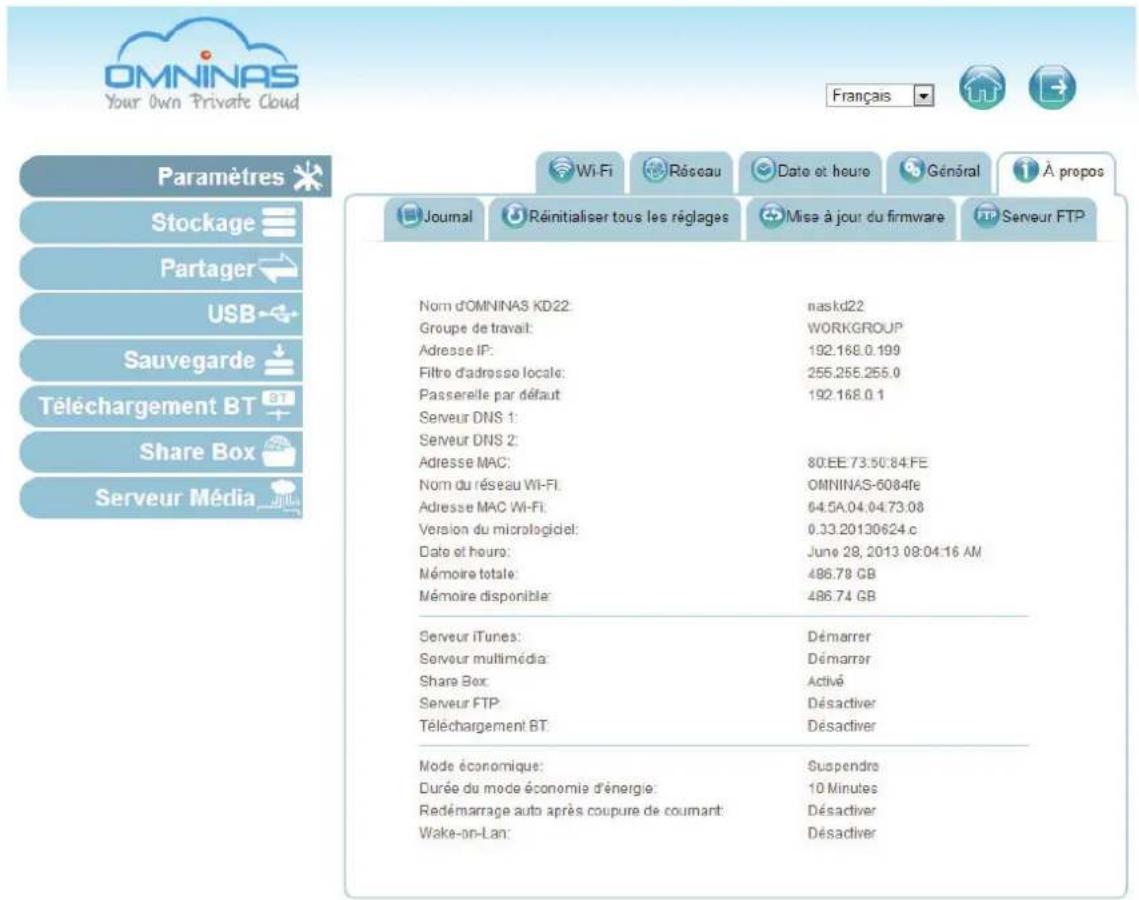Switch to the Général tab
1139x900 pixels.
[939, 171]
